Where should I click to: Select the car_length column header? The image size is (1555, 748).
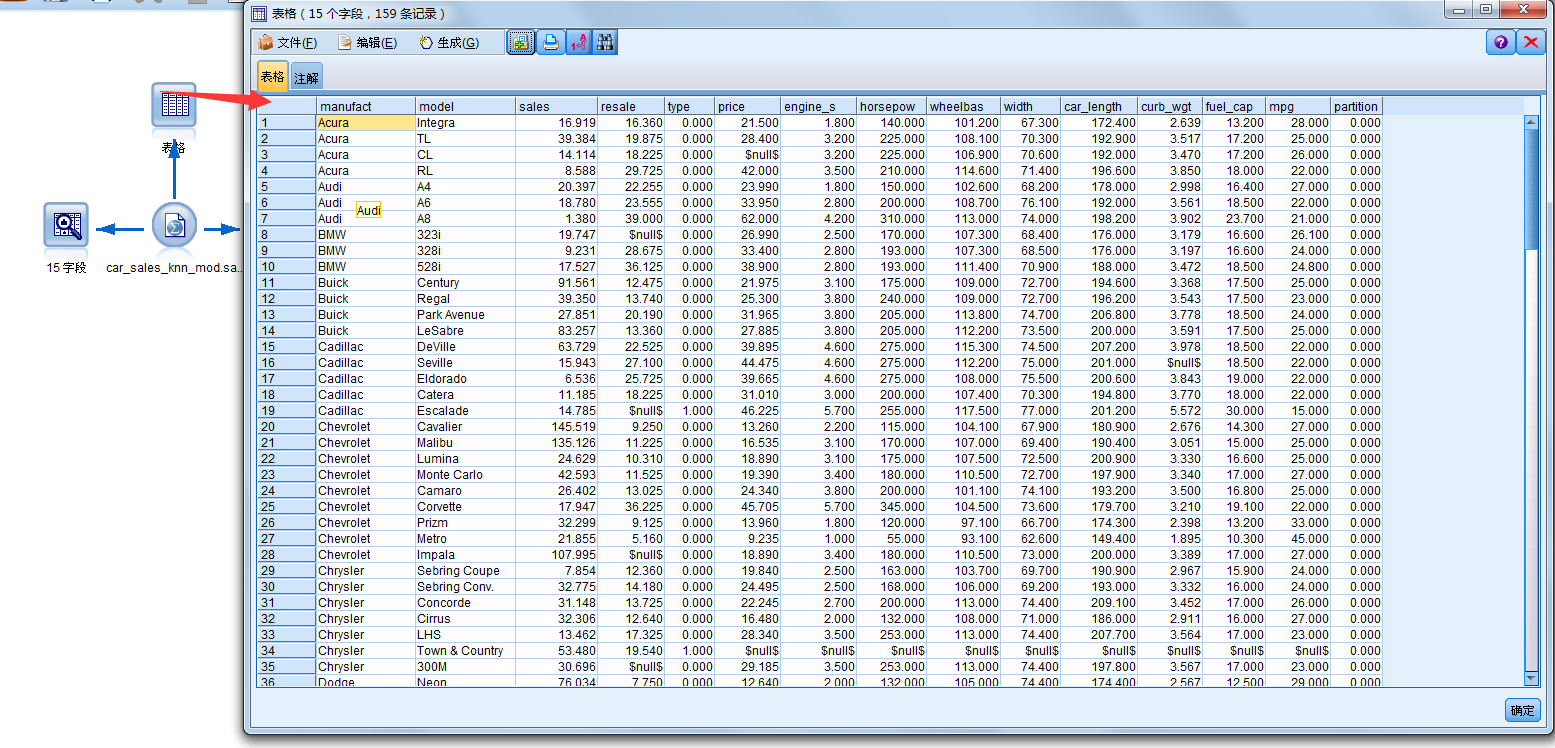[1099, 106]
